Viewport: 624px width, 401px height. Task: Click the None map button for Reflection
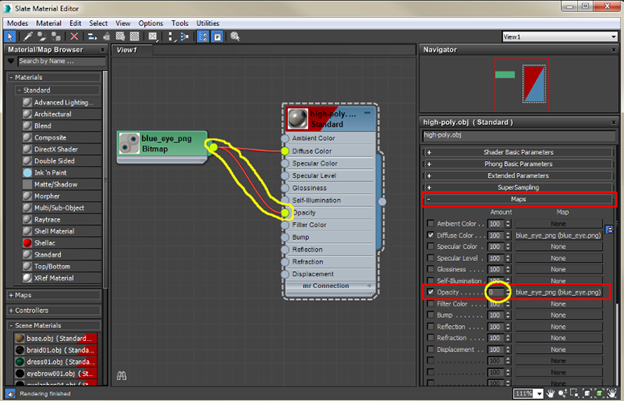[x=558, y=326]
